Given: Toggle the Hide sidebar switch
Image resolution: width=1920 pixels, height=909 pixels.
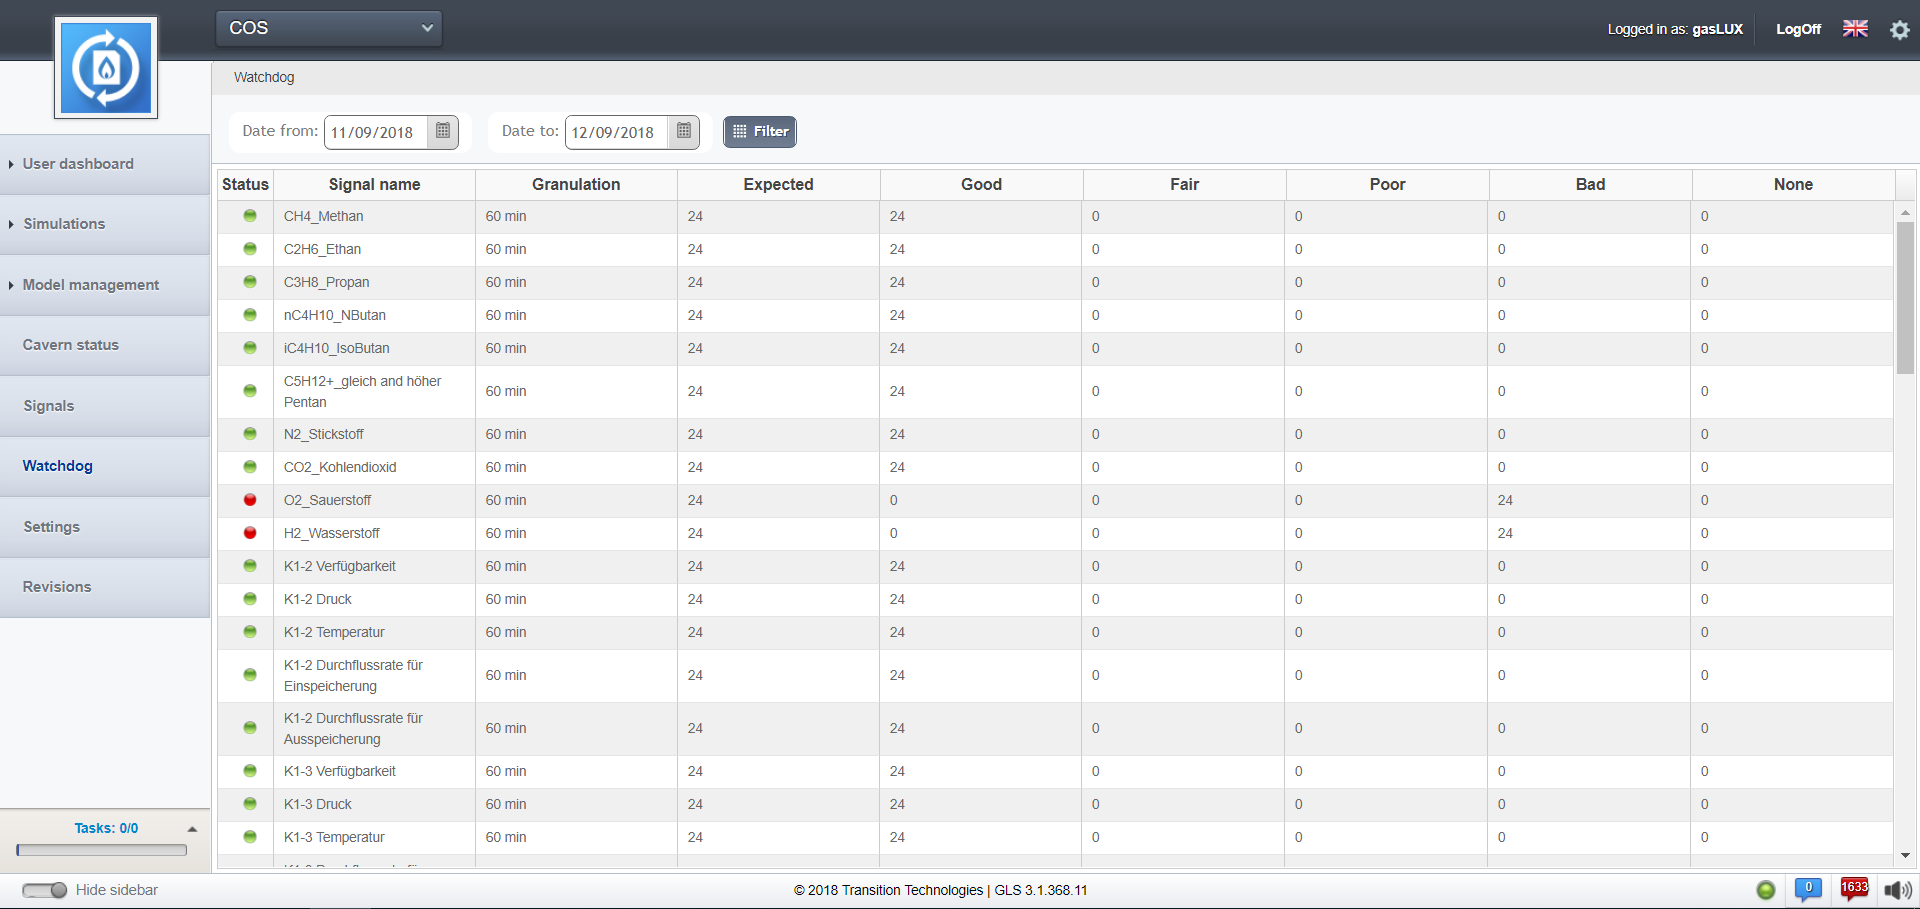Looking at the screenshot, I should pyautogui.click(x=45, y=890).
